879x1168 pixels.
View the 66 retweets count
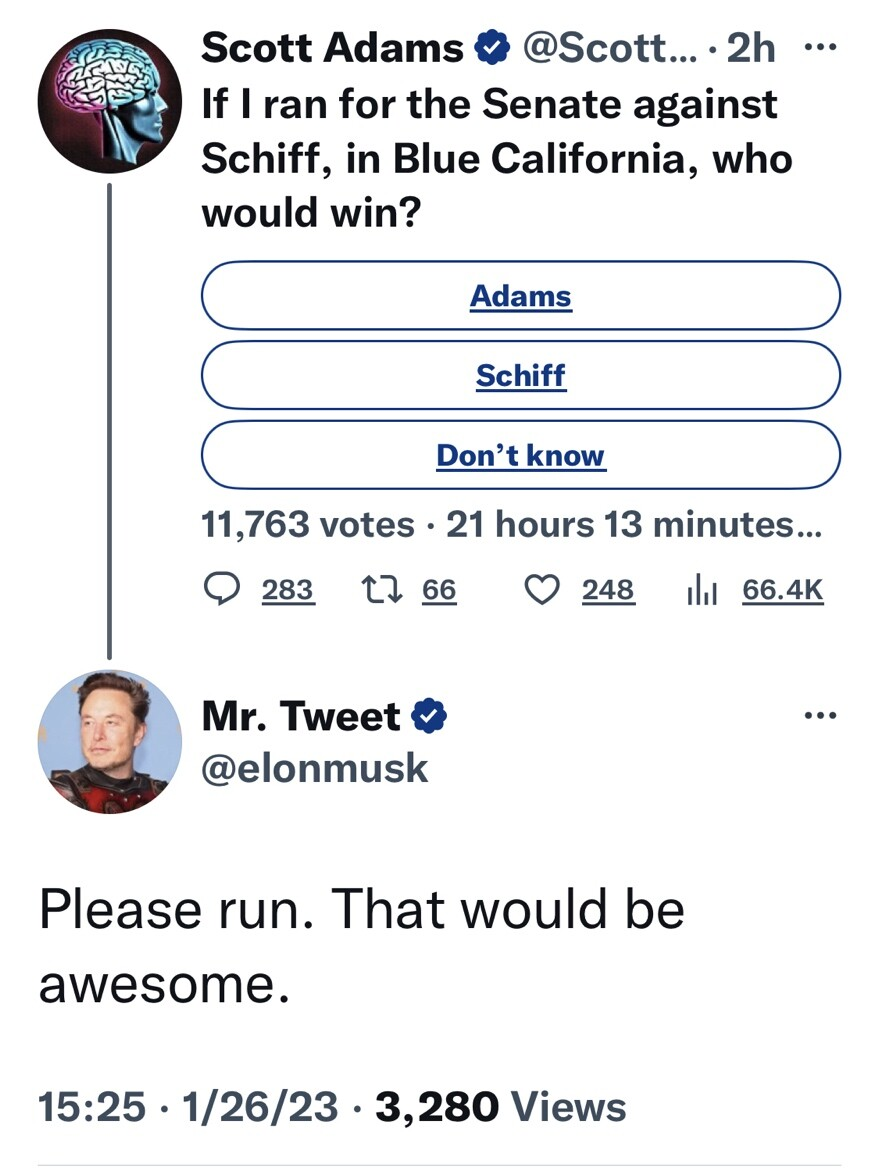[x=438, y=590]
